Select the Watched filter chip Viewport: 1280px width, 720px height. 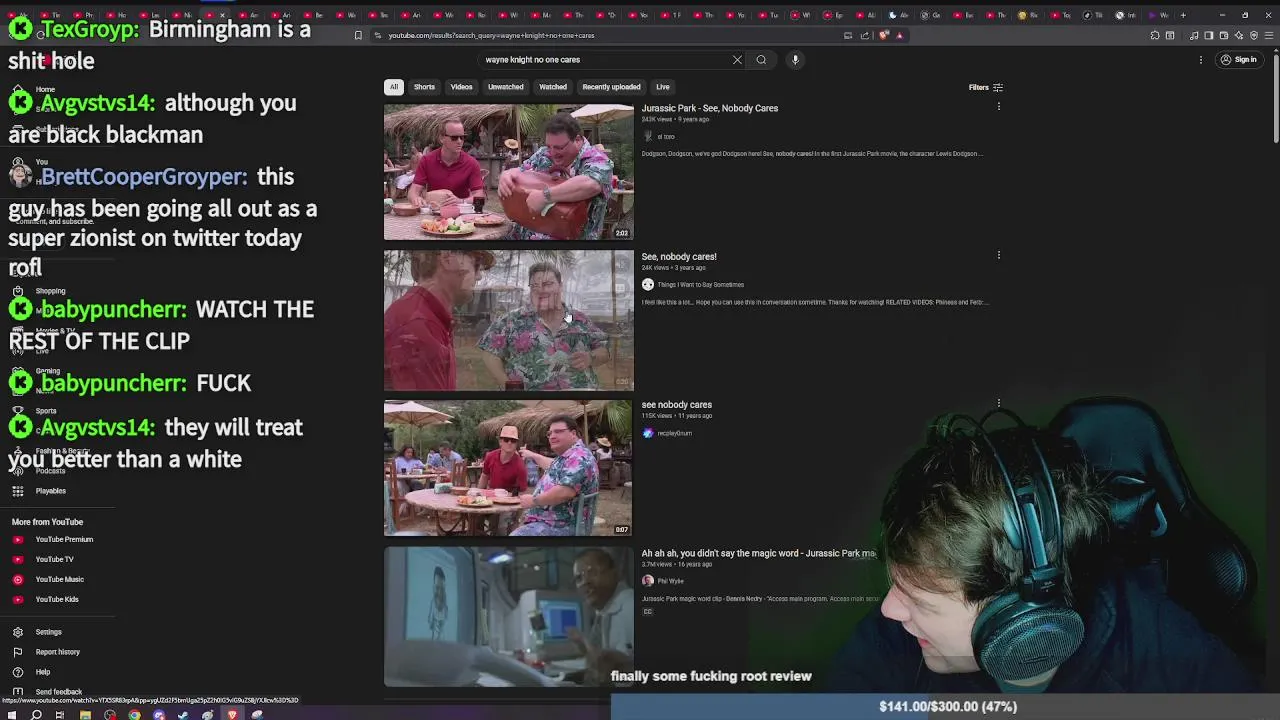tap(553, 87)
